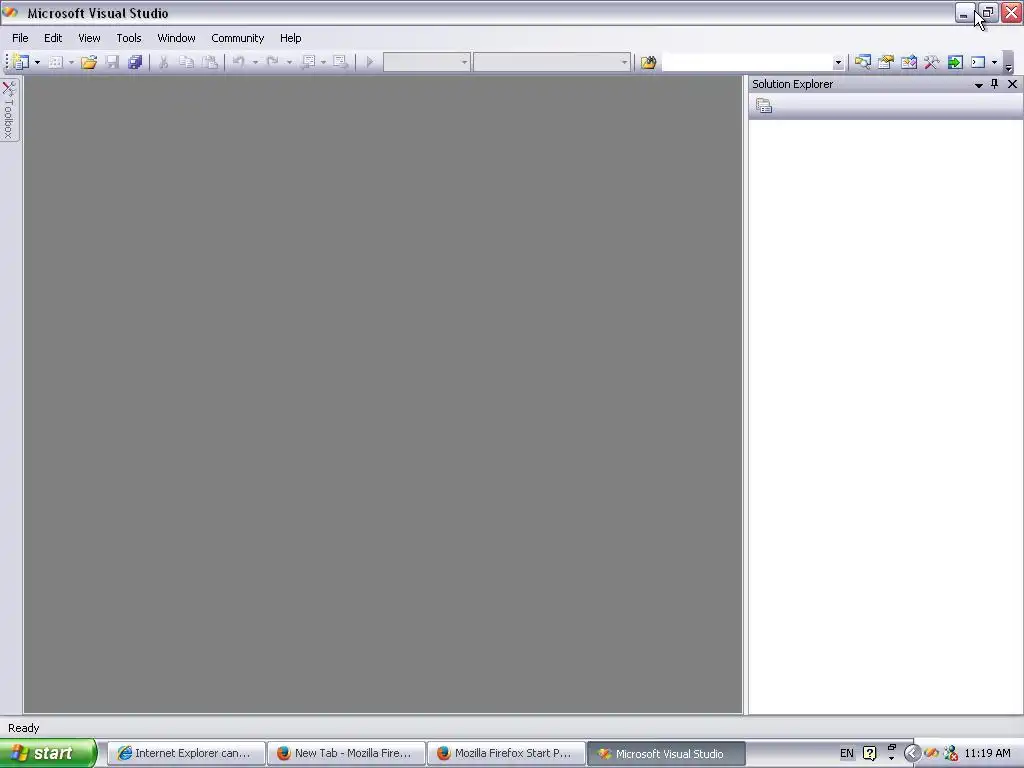Click the Ready status bar text
1024x768 pixels.
24,728
